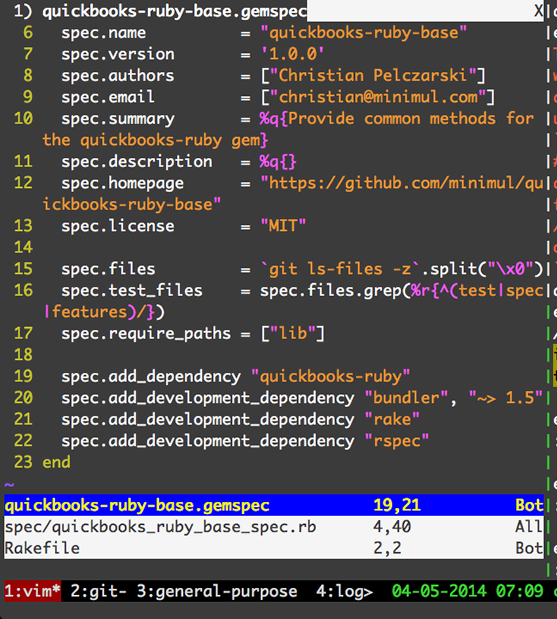
Task: Click the version string '1.0.0'
Action: (293, 54)
